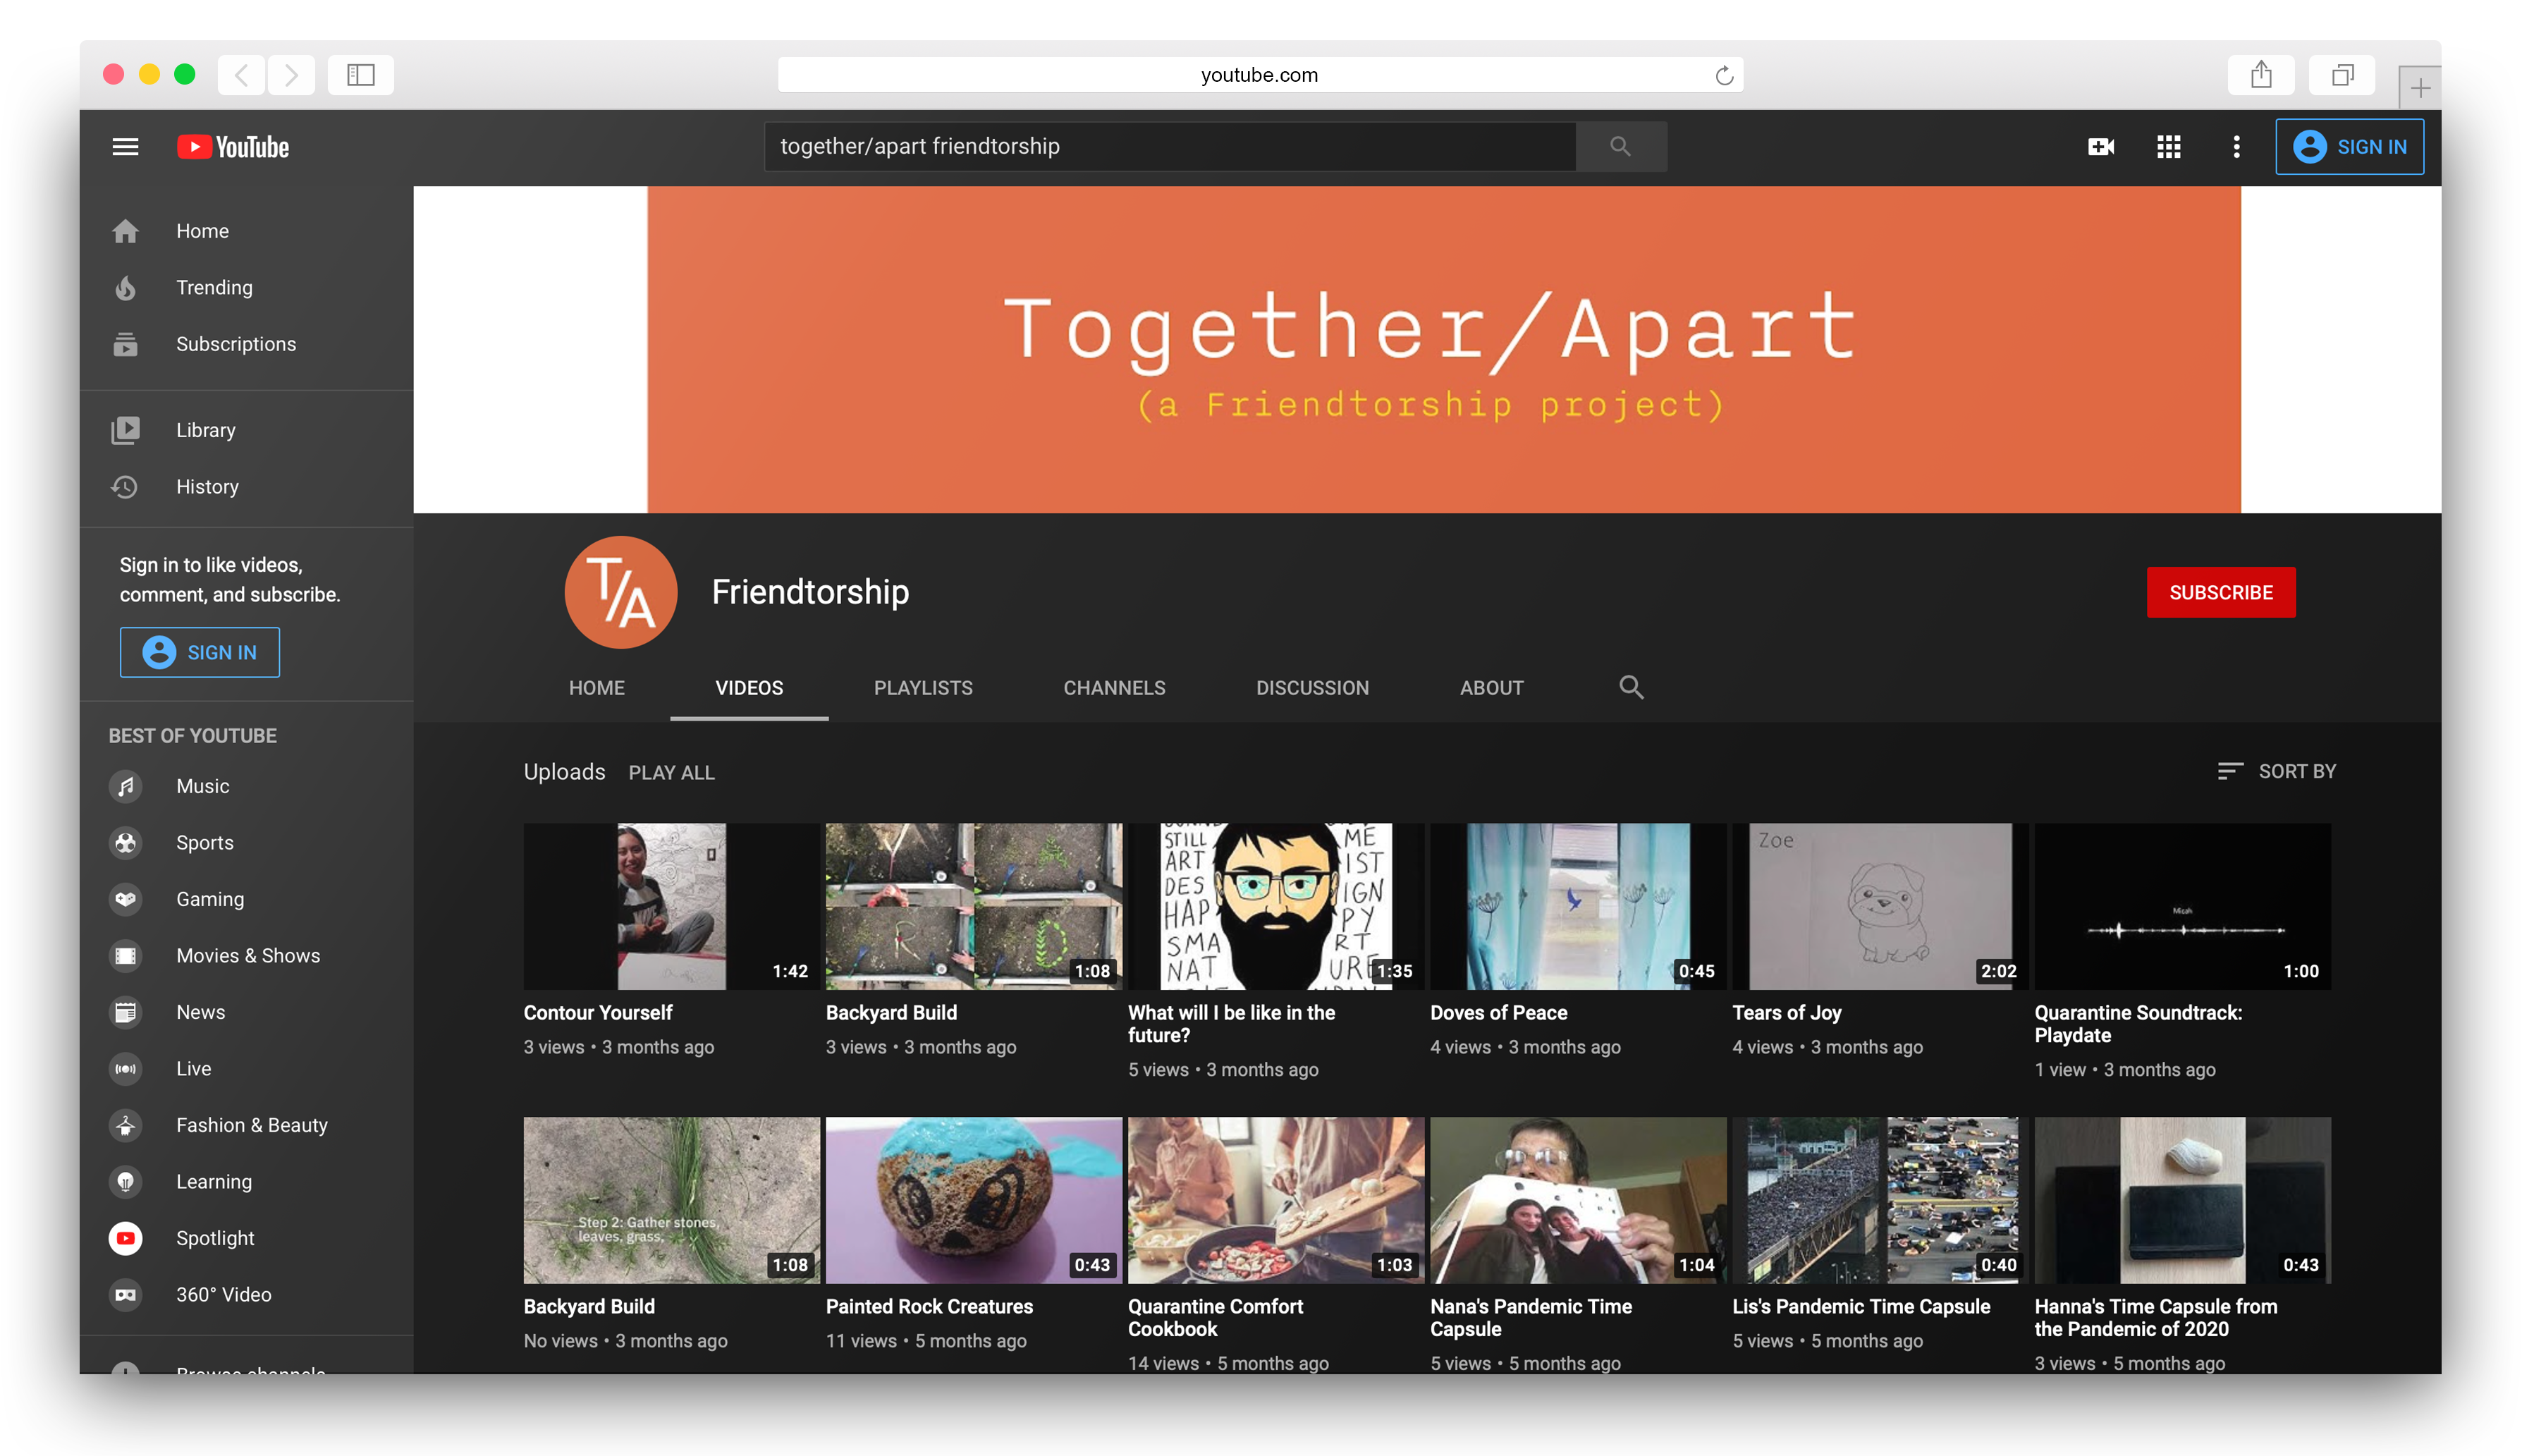Image resolution: width=2534 pixels, height=1456 pixels.
Task: Click the red Subscribe button
Action: click(2220, 592)
